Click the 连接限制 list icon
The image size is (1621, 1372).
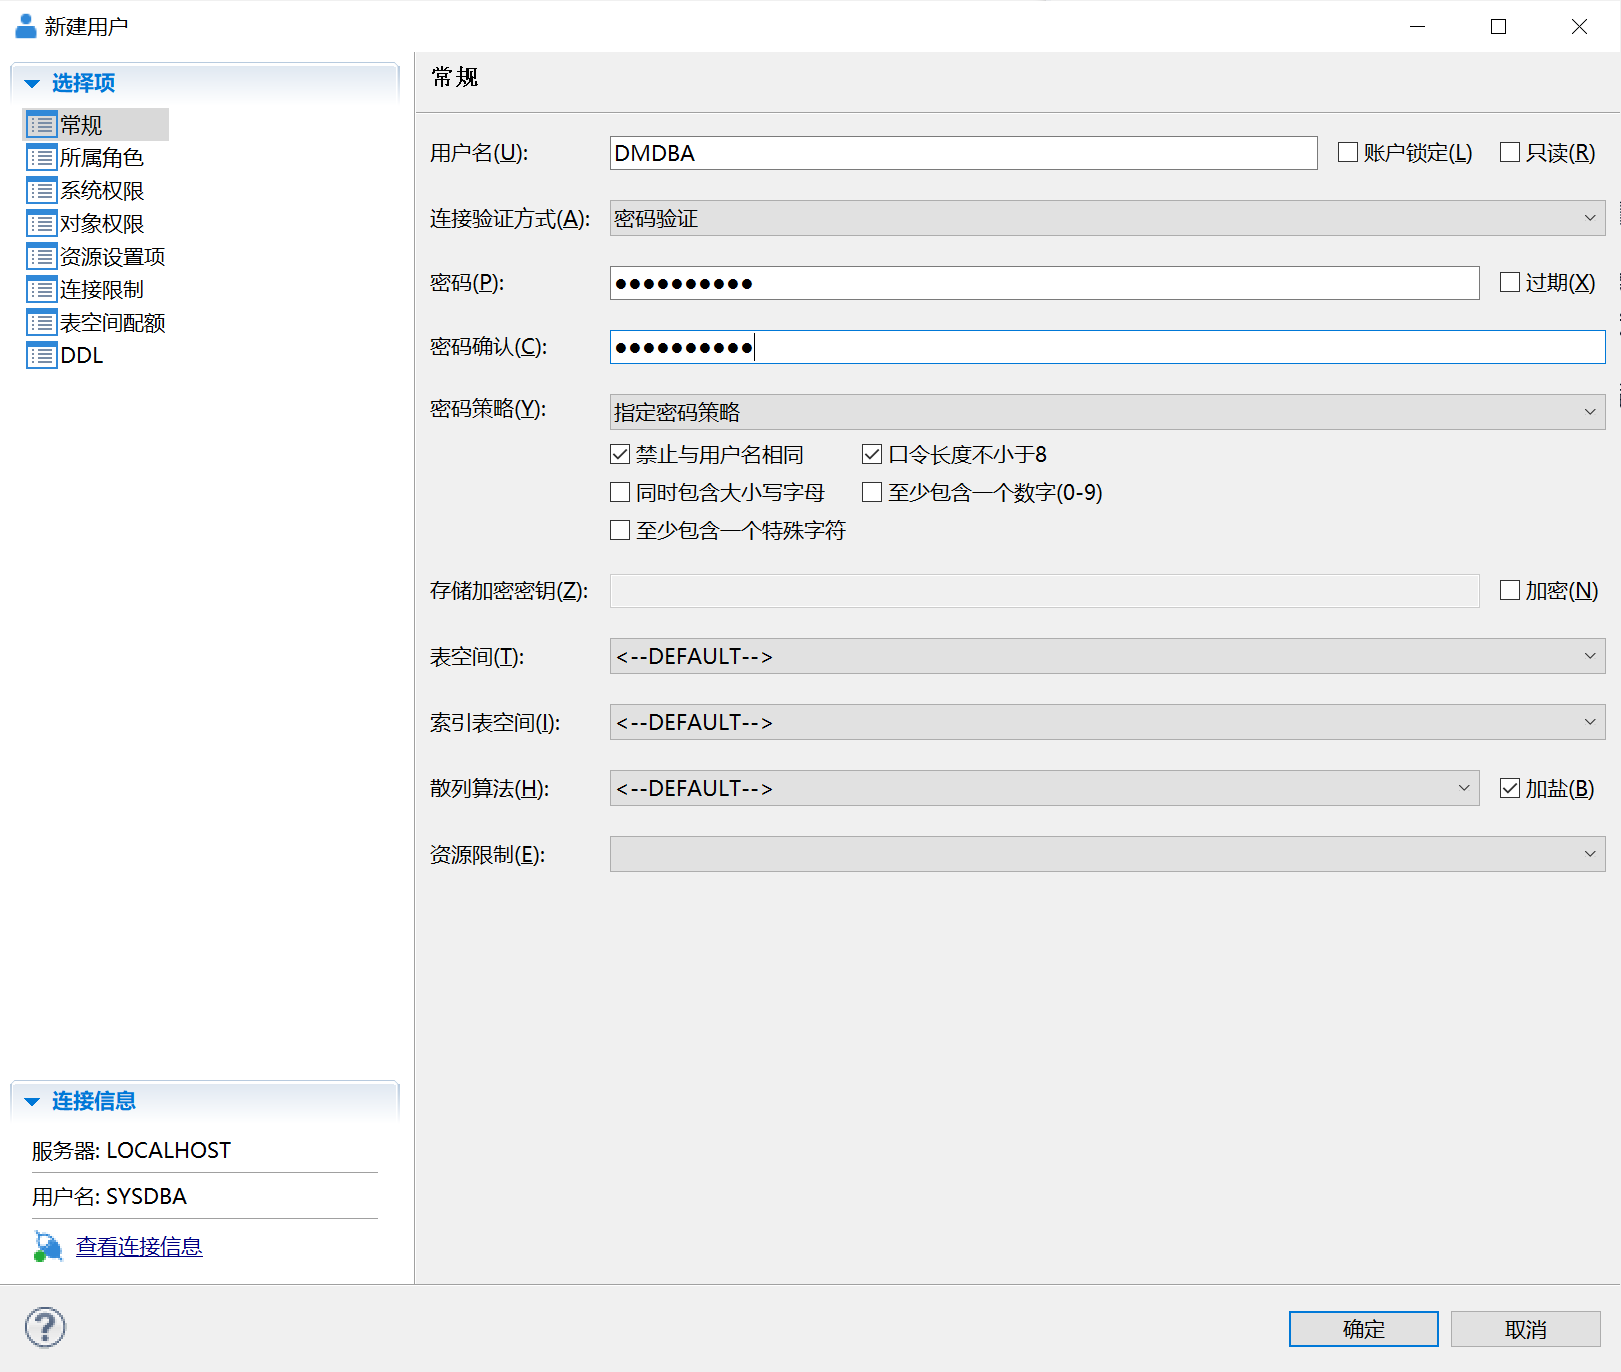[41, 290]
